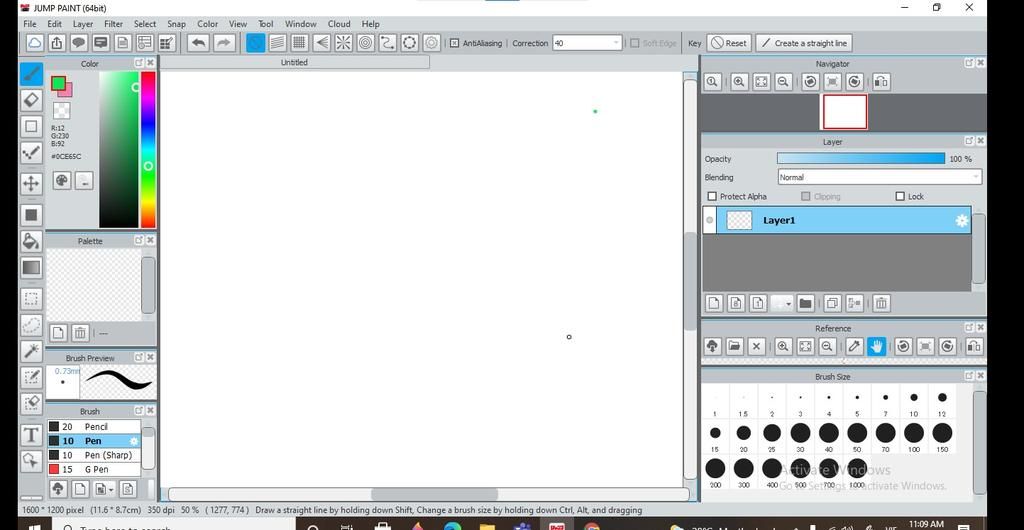Open the Filter menu
1024x530 pixels.
[113, 24]
